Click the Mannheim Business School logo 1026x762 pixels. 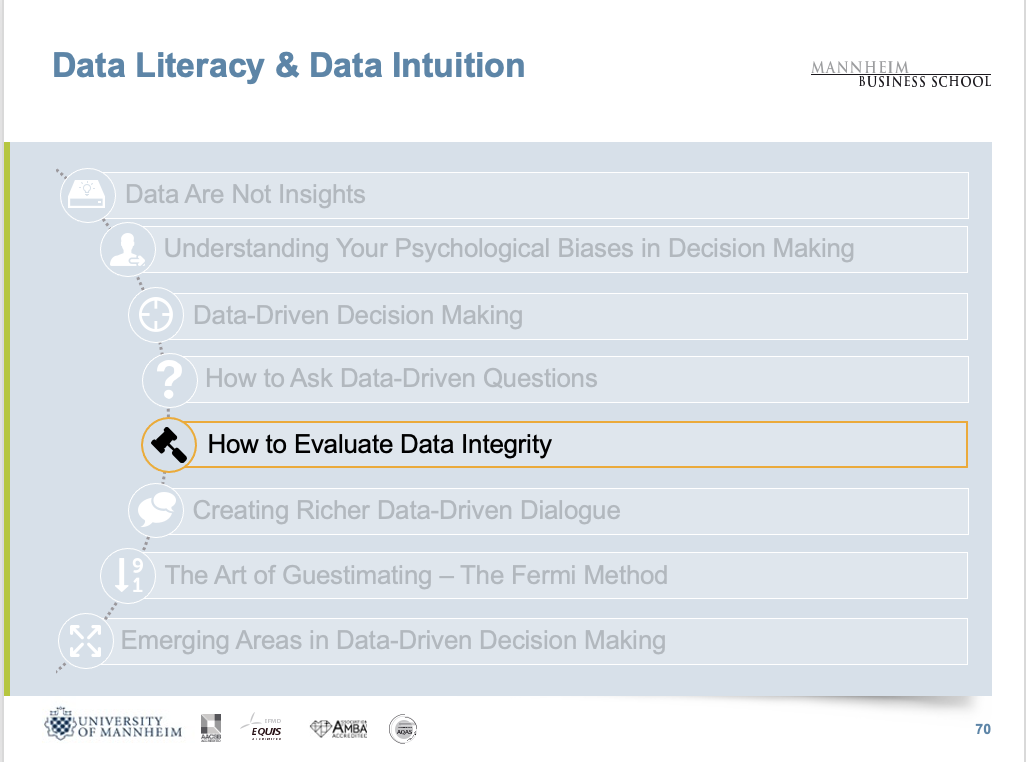(x=900, y=75)
